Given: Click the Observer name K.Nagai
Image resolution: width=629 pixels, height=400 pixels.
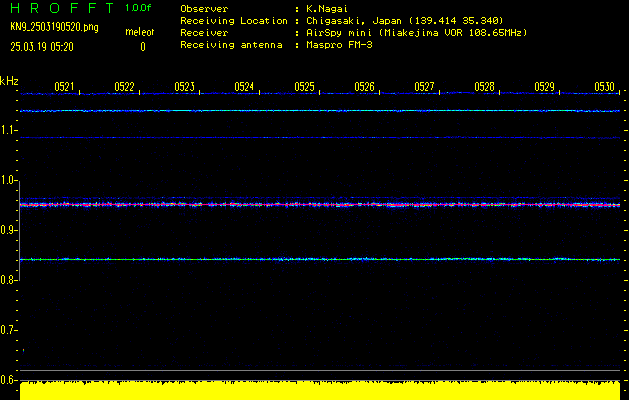Looking at the screenshot, I should coord(327,8).
